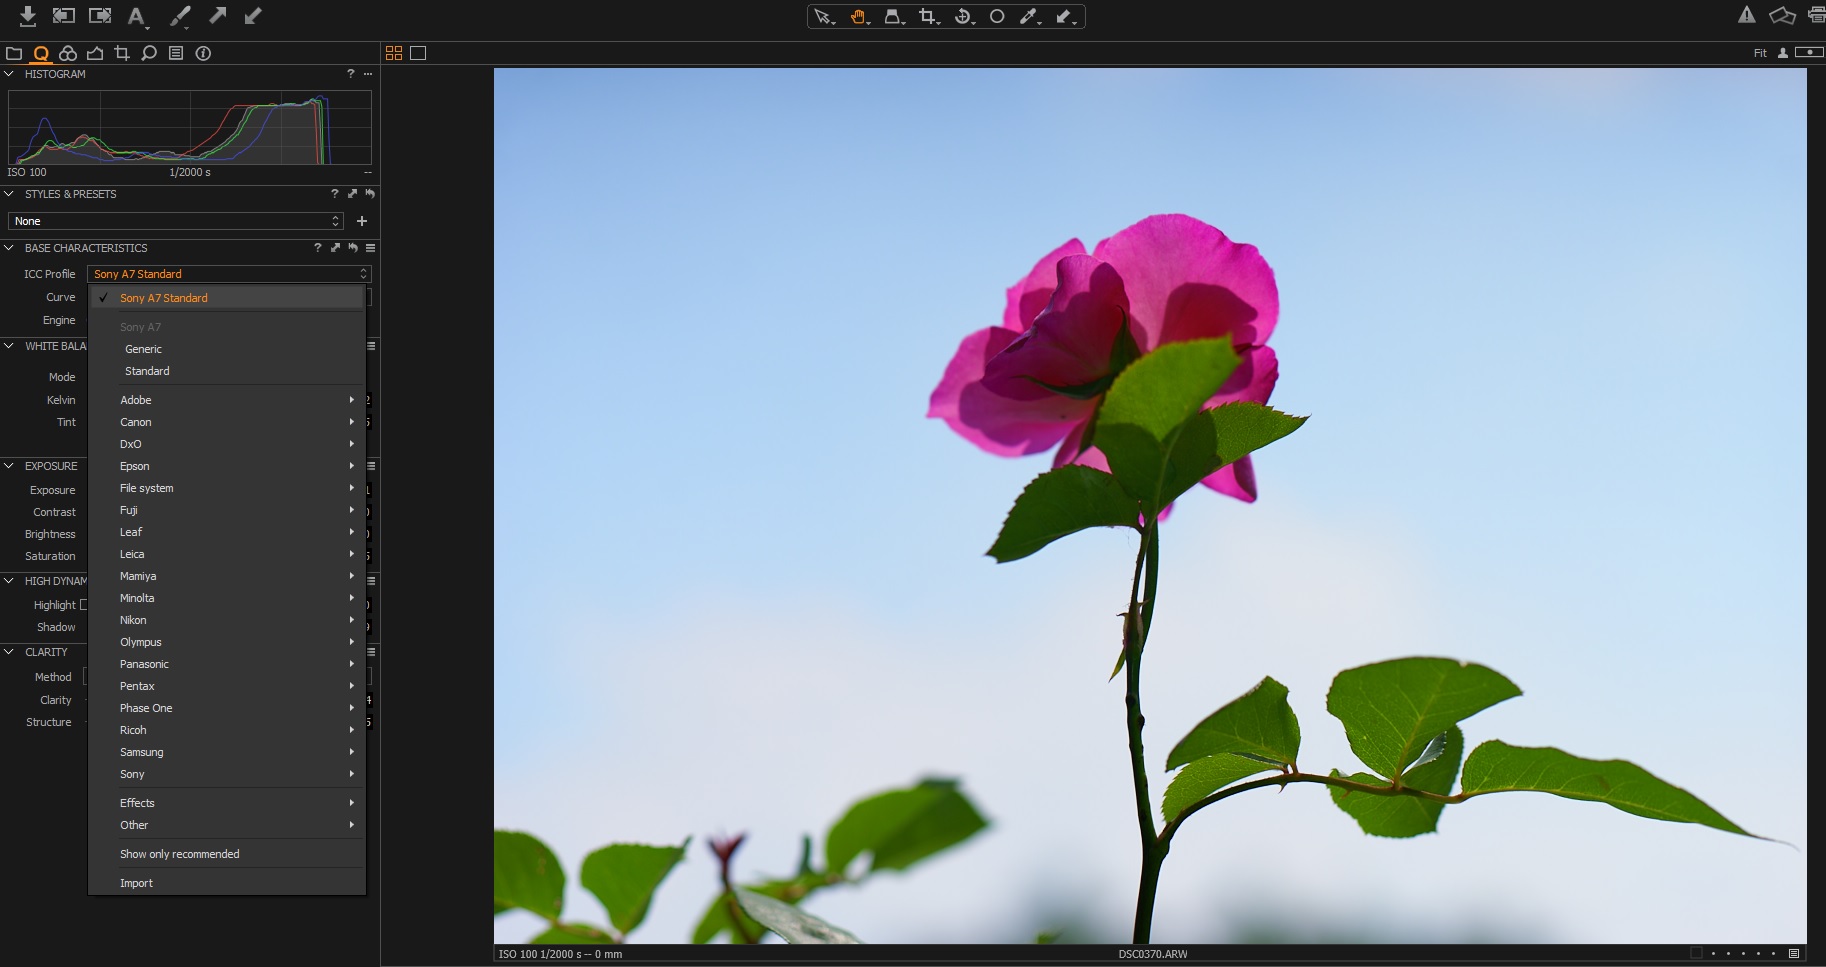
Task: Collapse the Histogram panel
Action: tap(9, 74)
